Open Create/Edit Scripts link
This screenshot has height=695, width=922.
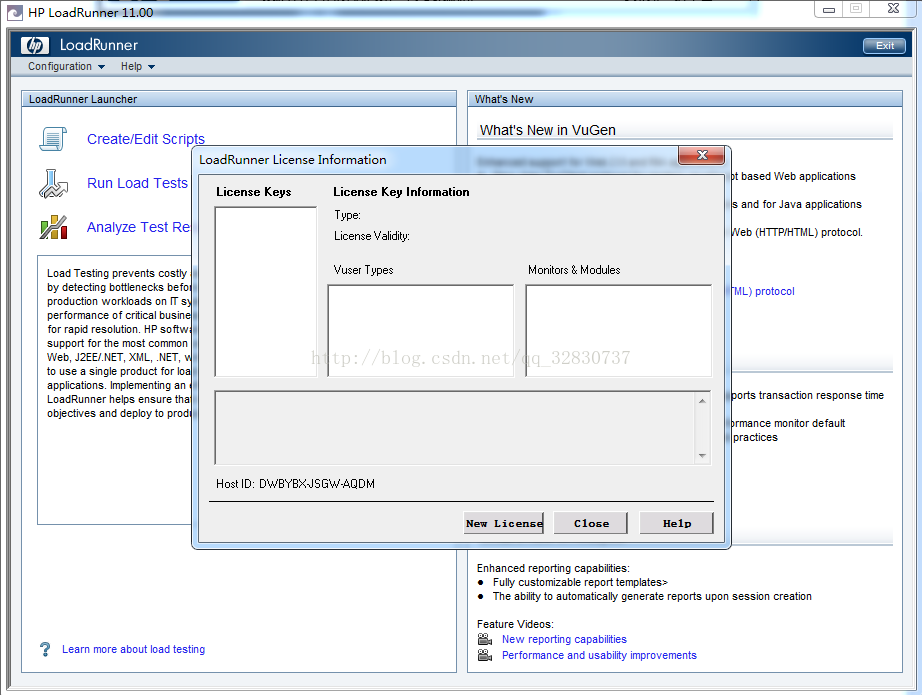tap(146, 139)
